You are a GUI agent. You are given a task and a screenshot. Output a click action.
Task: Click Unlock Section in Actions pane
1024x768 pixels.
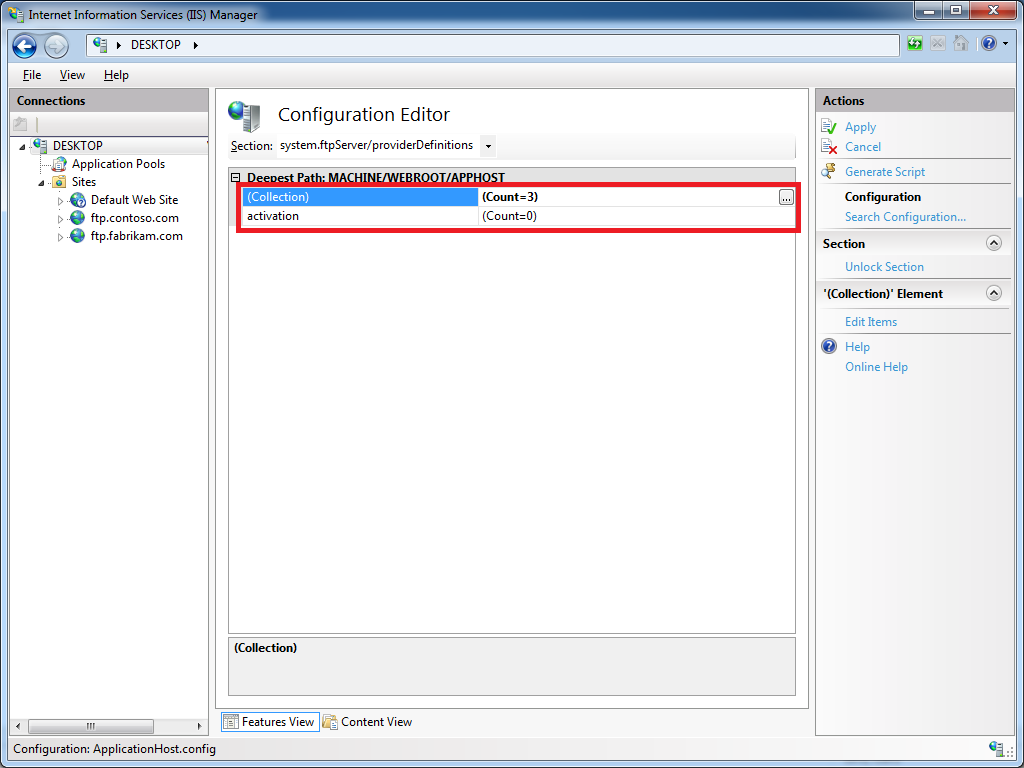tap(884, 267)
